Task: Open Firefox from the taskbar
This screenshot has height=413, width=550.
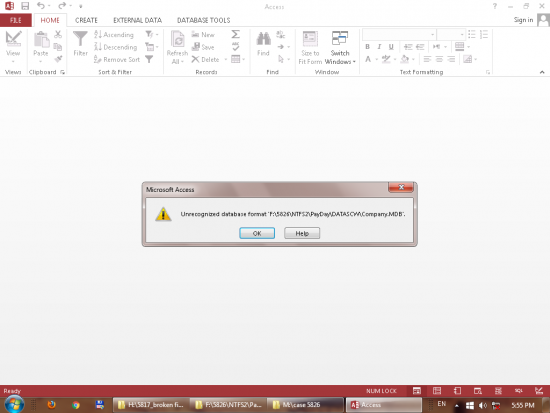Action: 52,405
